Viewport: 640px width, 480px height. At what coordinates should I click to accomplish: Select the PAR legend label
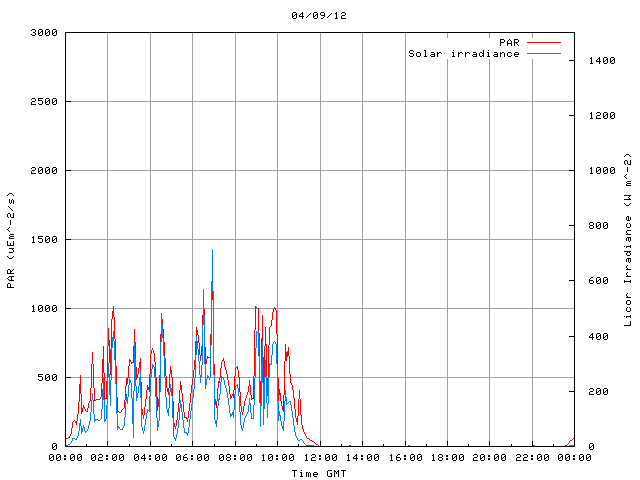coord(509,42)
